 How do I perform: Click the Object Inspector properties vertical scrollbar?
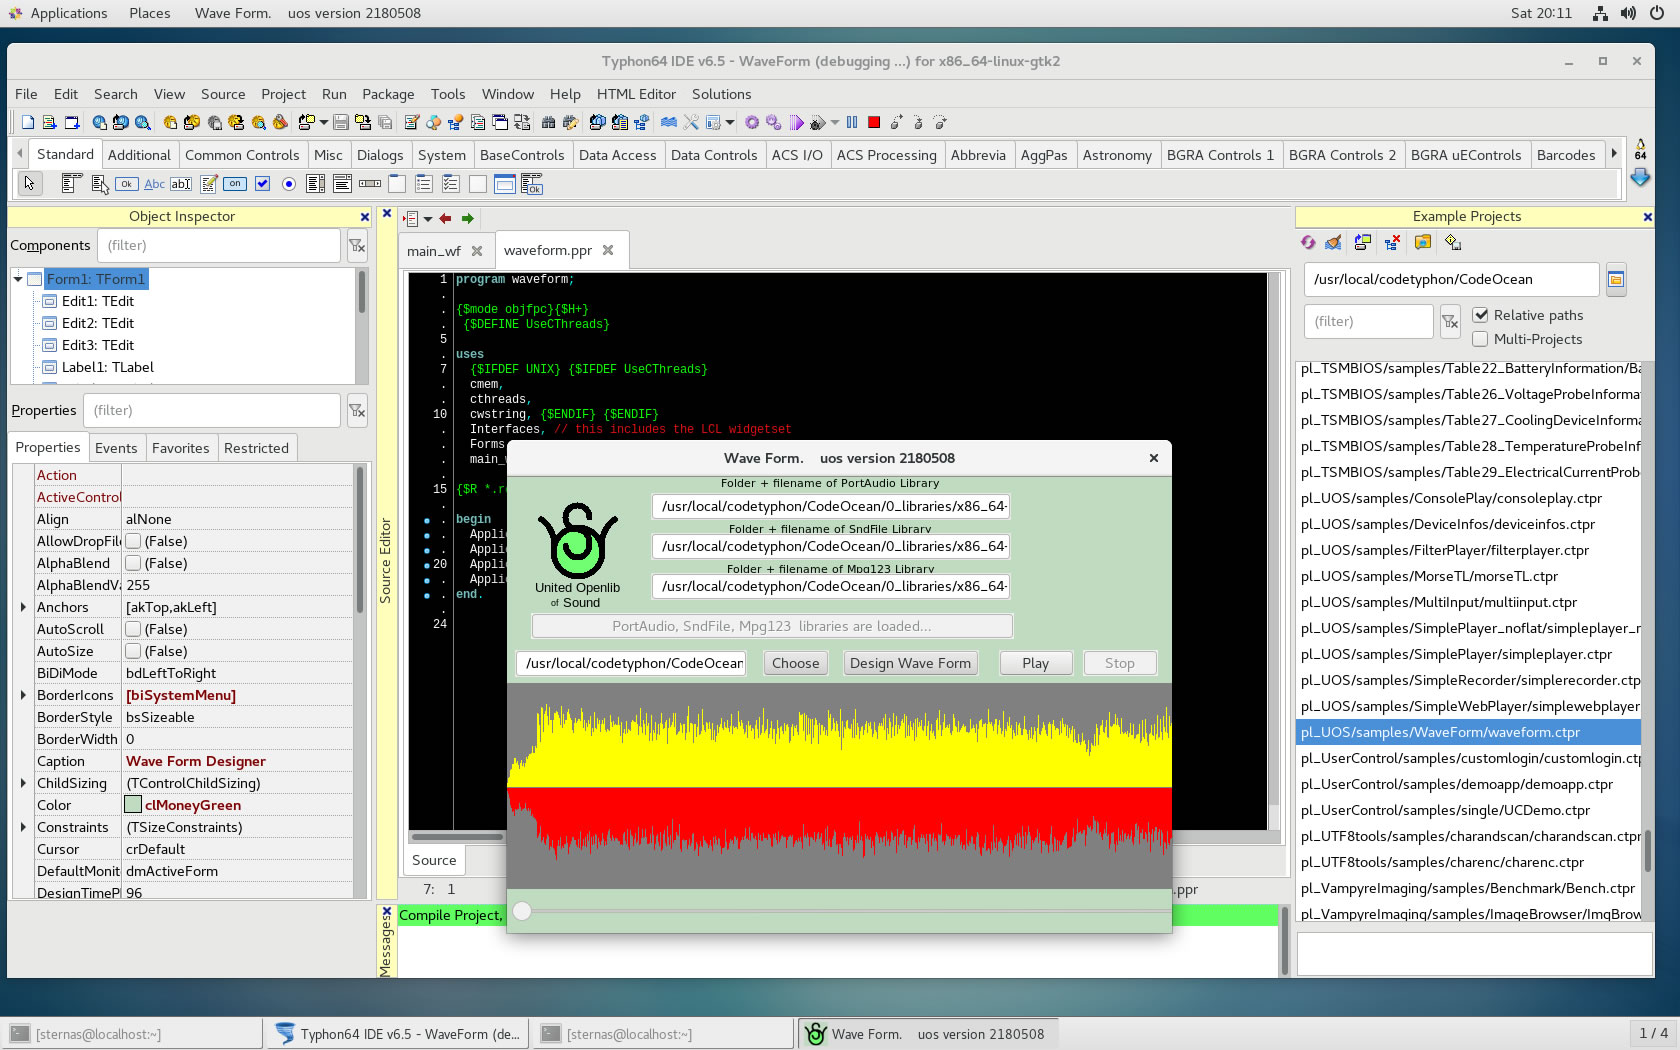point(360,538)
